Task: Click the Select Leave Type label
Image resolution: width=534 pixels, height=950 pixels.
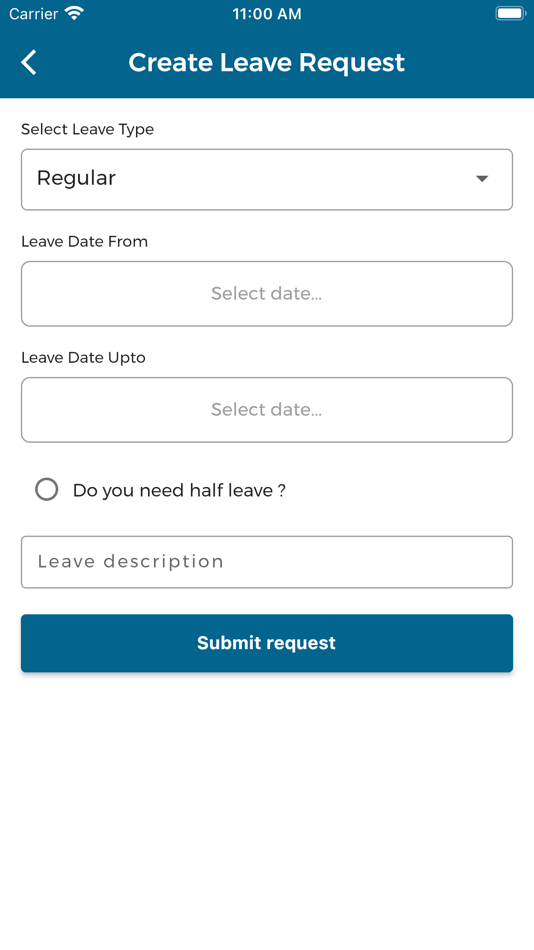Action: click(x=87, y=129)
